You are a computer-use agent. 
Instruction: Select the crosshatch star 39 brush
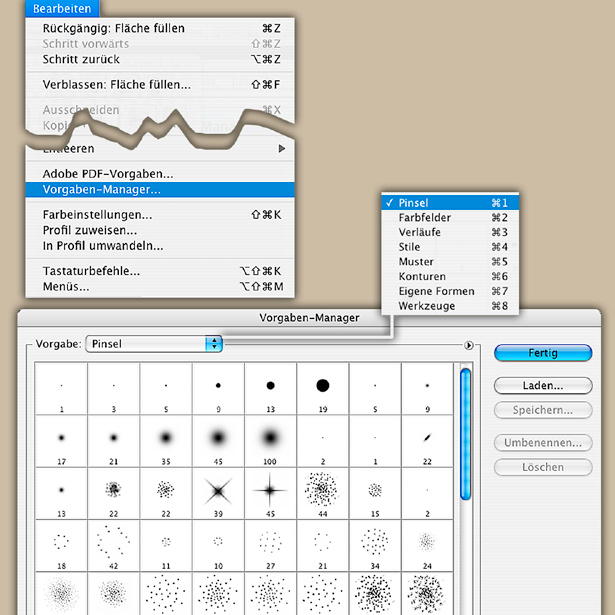[218, 493]
